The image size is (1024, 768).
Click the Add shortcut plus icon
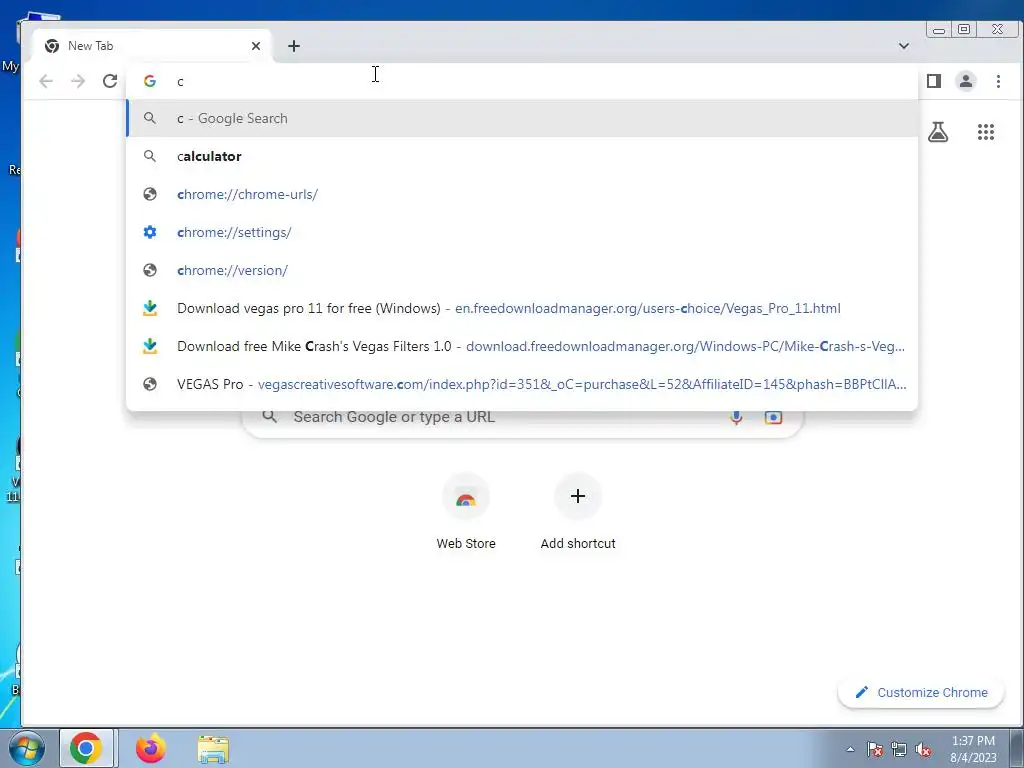point(578,497)
